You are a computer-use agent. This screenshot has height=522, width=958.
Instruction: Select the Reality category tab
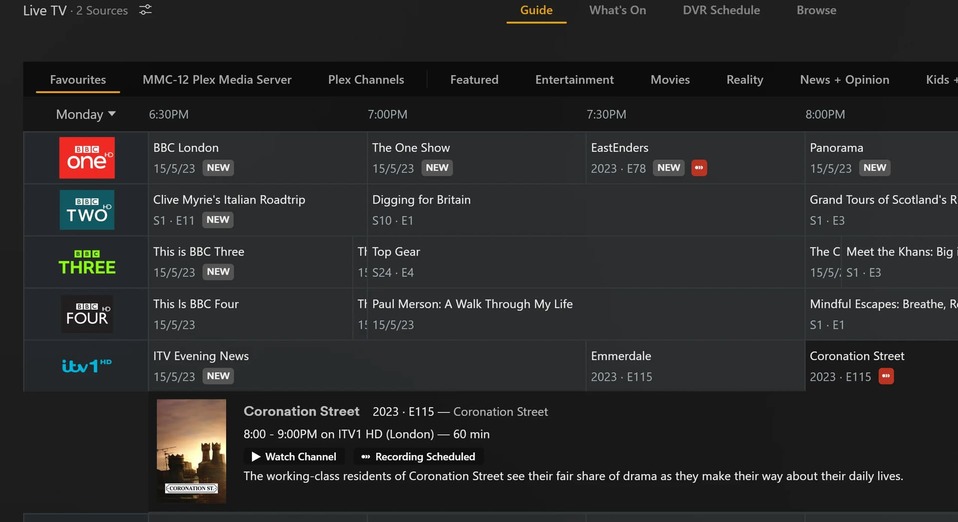click(x=745, y=79)
